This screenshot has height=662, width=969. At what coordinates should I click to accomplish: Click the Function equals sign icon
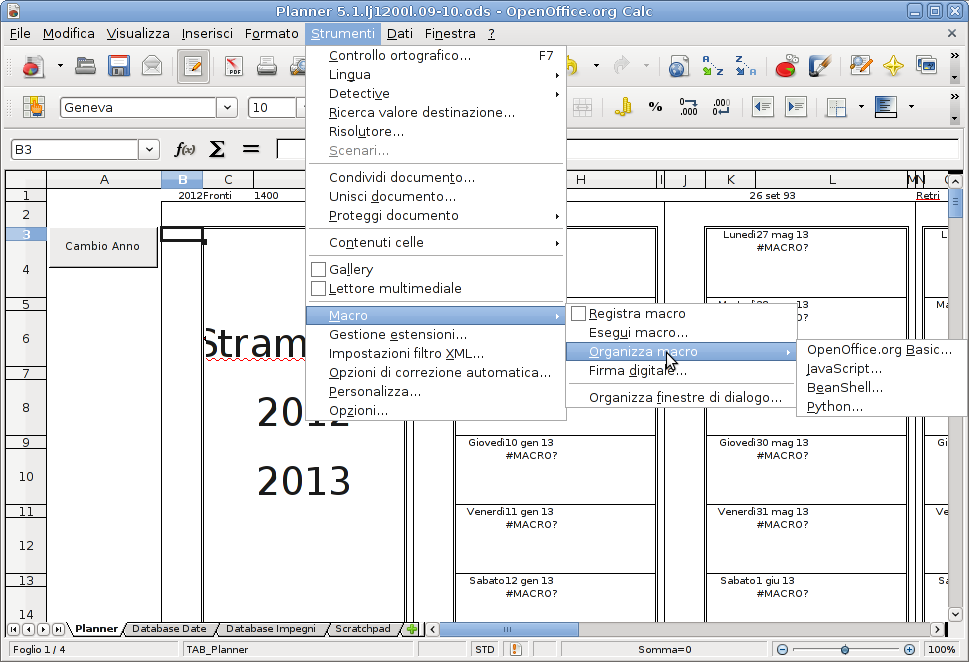(x=250, y=149)
